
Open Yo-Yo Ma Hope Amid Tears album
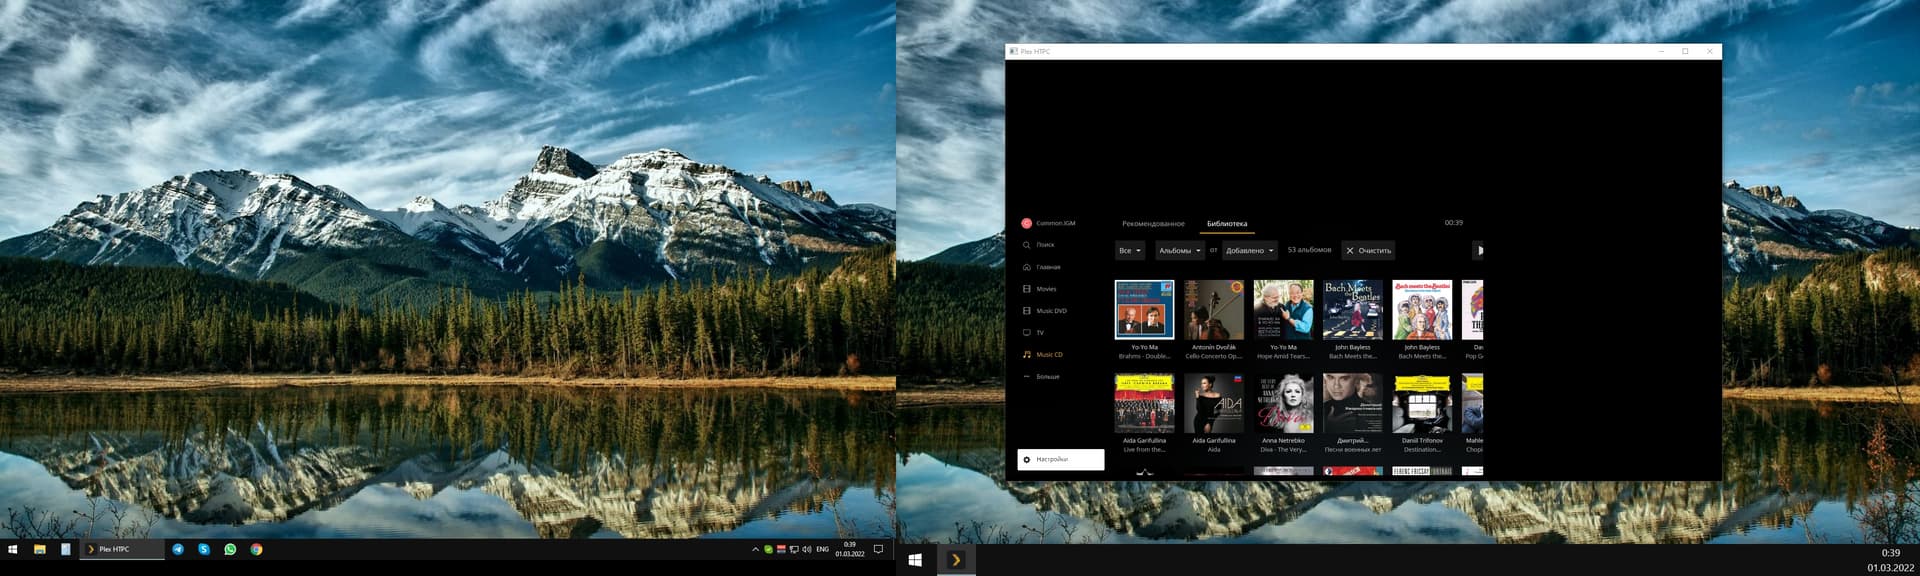coord(1283,310)
